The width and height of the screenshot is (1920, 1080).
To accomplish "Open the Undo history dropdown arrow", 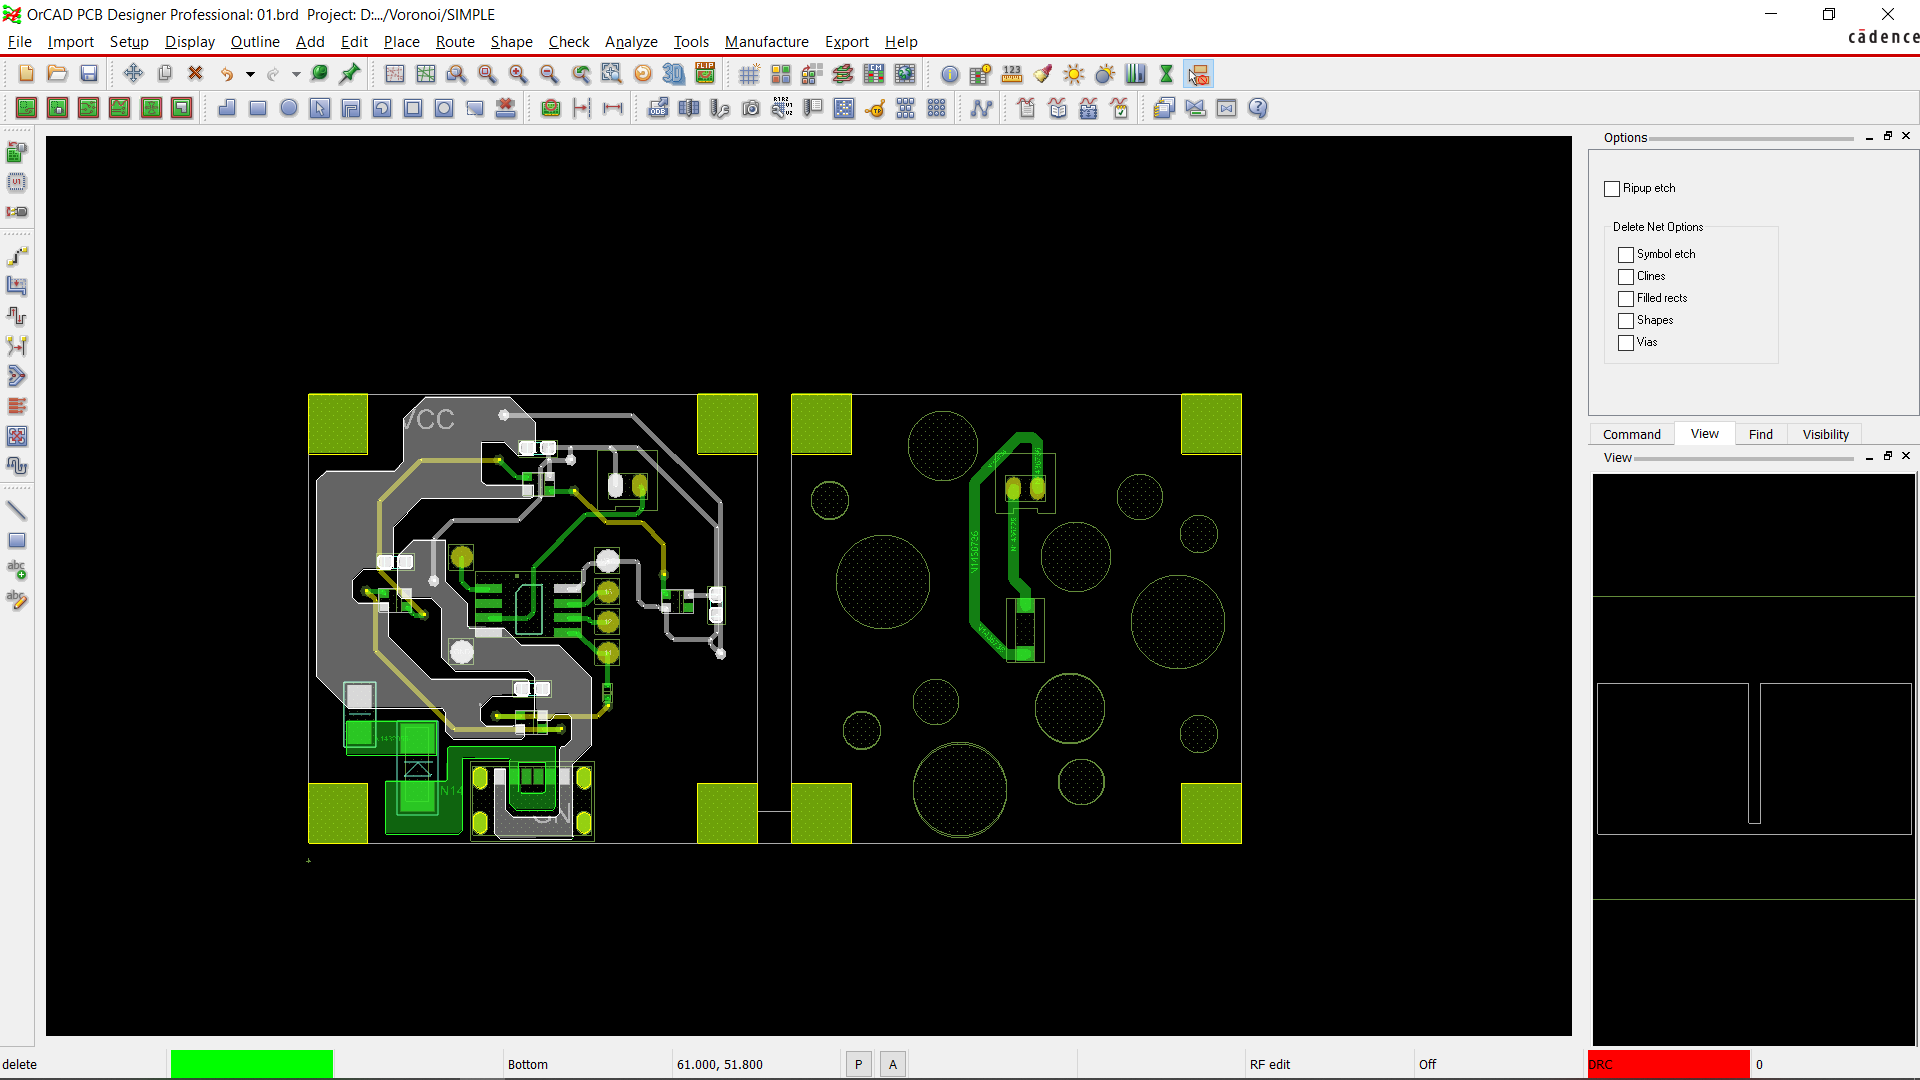I will 250,74.
